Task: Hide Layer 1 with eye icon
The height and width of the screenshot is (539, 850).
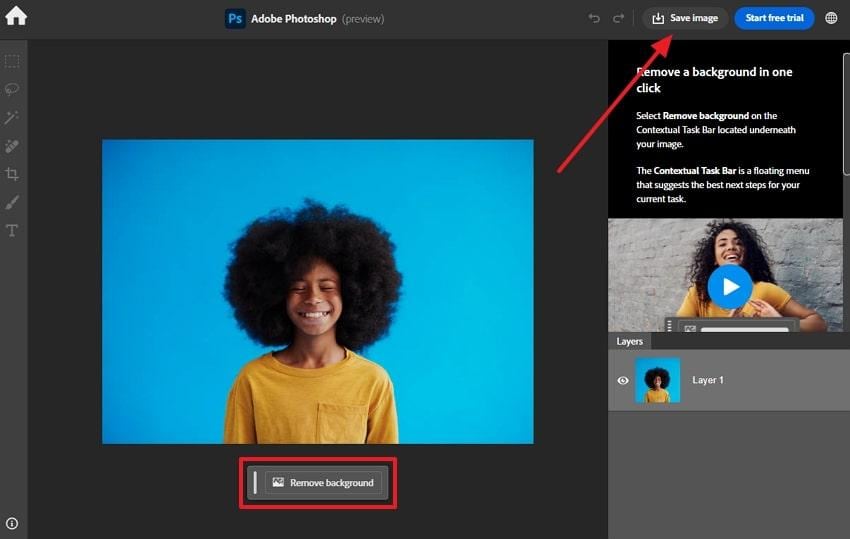Action: coord(623,380)
